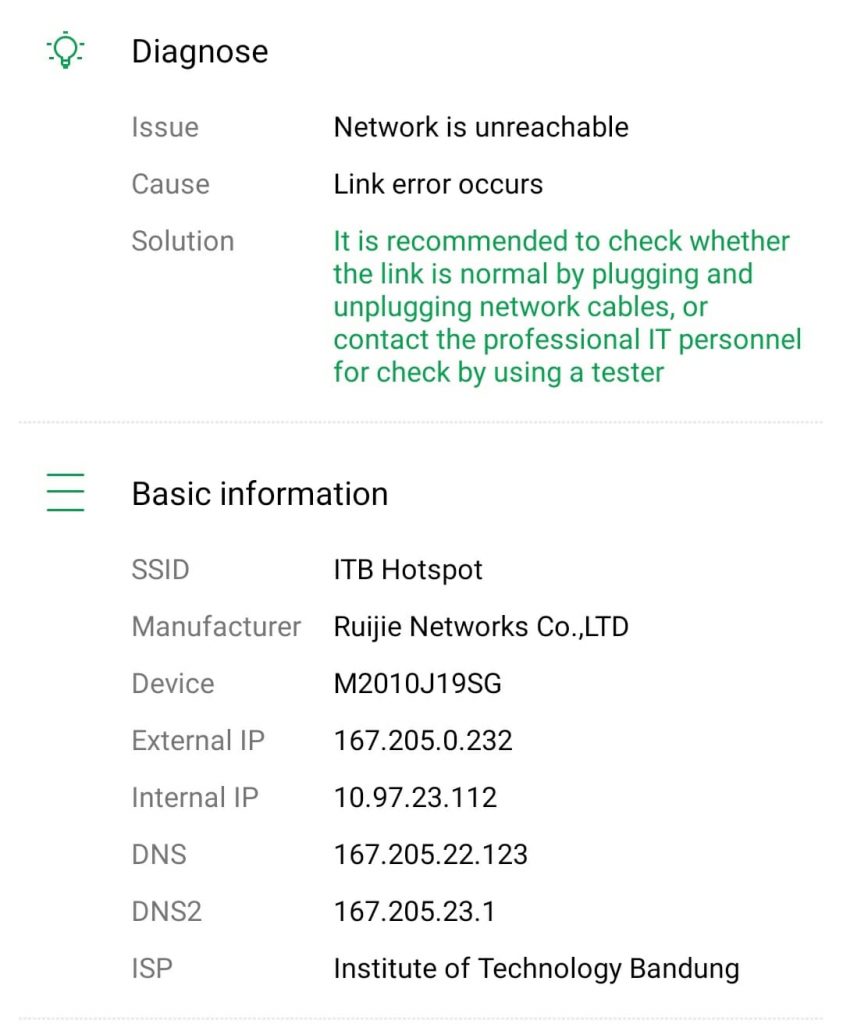This screenshot has width=843, height=1024.
Task: Tap the Network is unreachable issue
Action: tap(481, 127)
